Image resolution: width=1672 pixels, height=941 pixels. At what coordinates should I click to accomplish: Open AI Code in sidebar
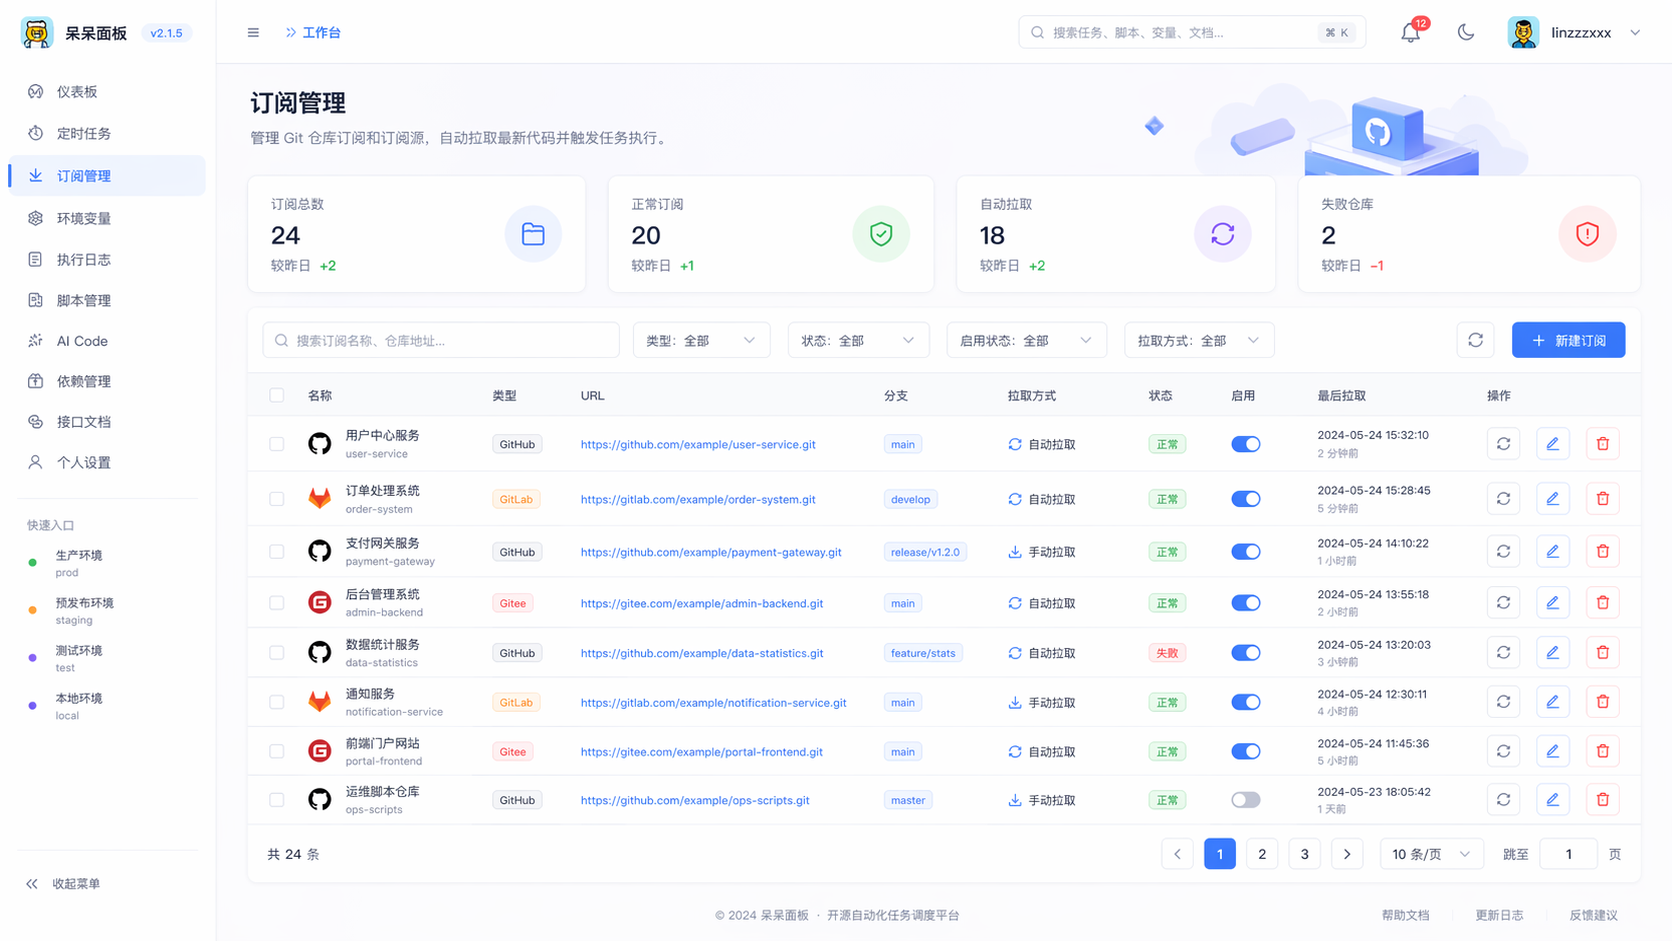tap(107, 341)
